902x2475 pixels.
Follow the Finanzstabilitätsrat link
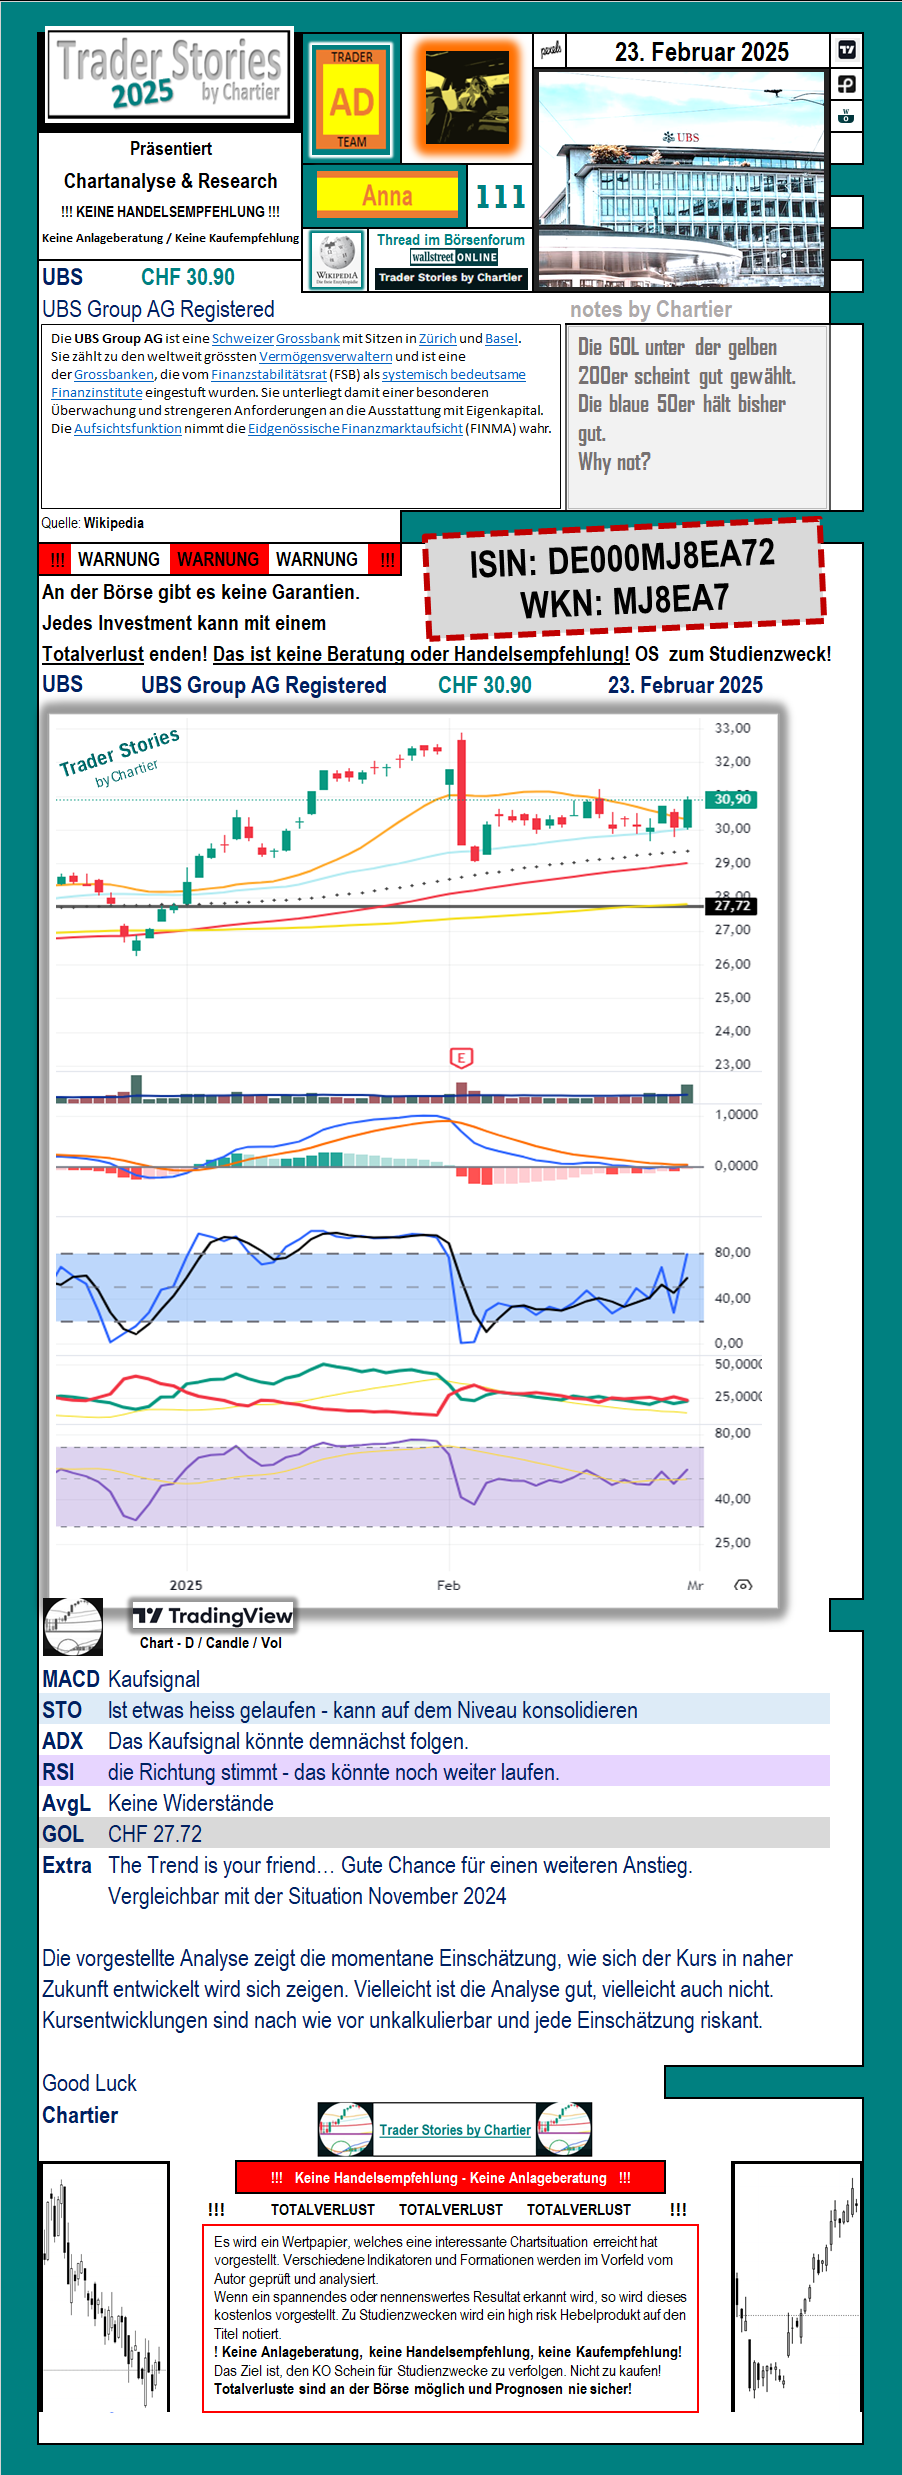point(269,375)
